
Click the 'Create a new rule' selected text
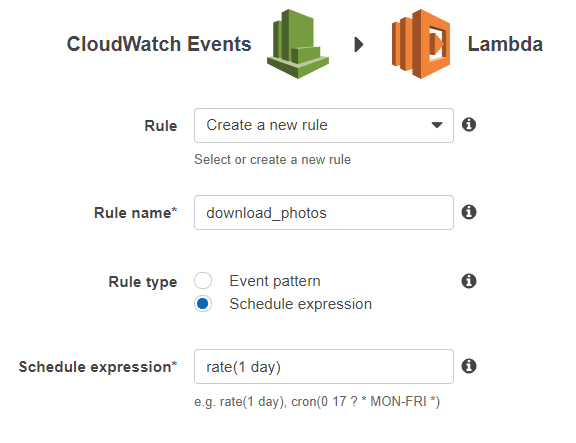pyautogui.click(x=267, y=125)
